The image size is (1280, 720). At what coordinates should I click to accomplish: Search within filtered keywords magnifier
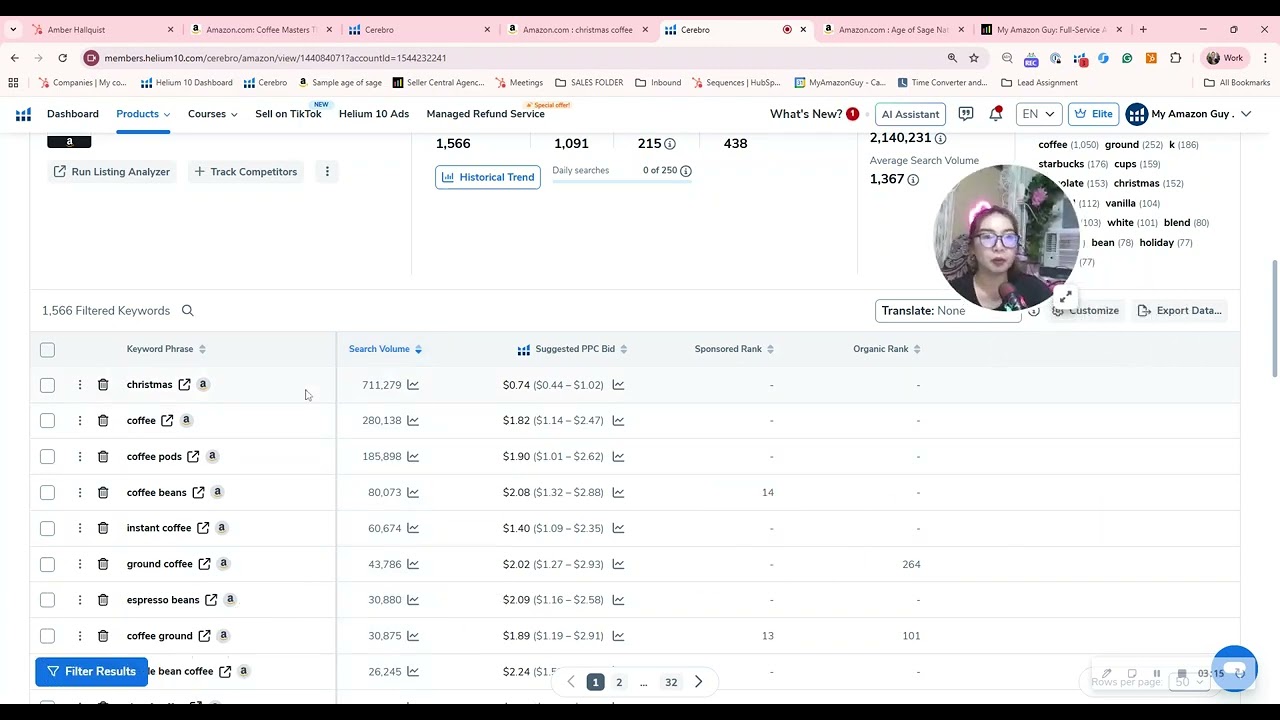click(187, 310)
